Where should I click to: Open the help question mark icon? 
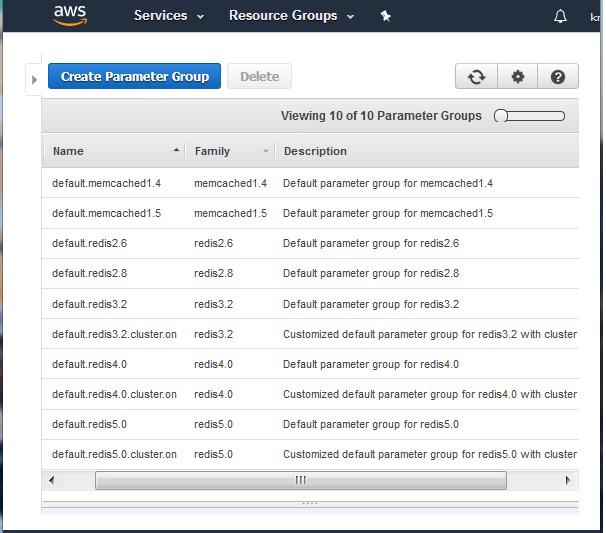pyautogui.click(x=558, y=77)
